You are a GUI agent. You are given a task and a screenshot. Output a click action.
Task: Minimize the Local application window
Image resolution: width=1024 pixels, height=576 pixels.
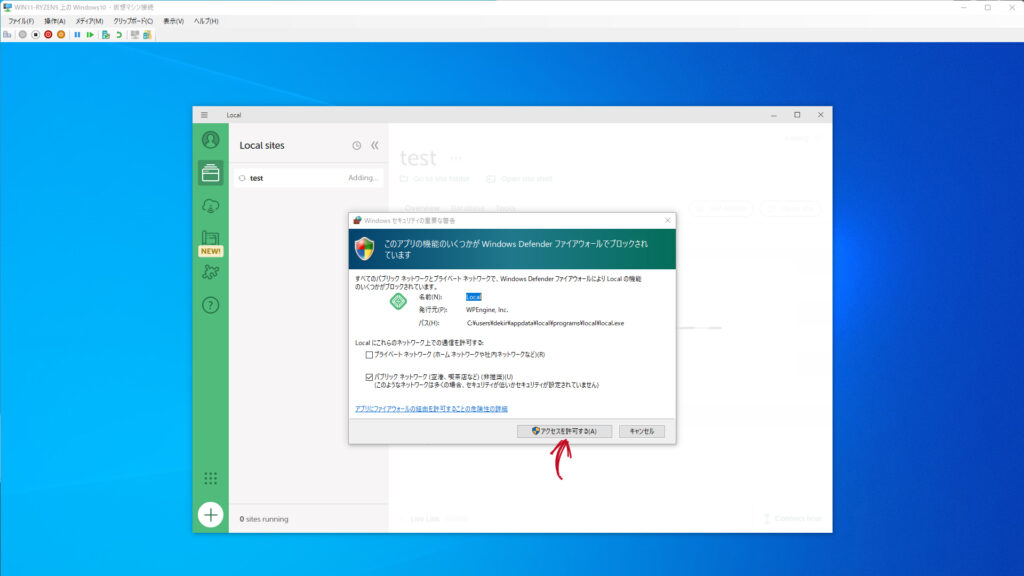click(774, 115)
